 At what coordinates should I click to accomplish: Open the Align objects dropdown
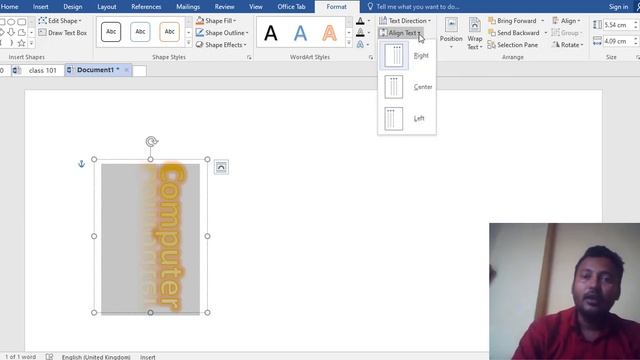point(566,20)
